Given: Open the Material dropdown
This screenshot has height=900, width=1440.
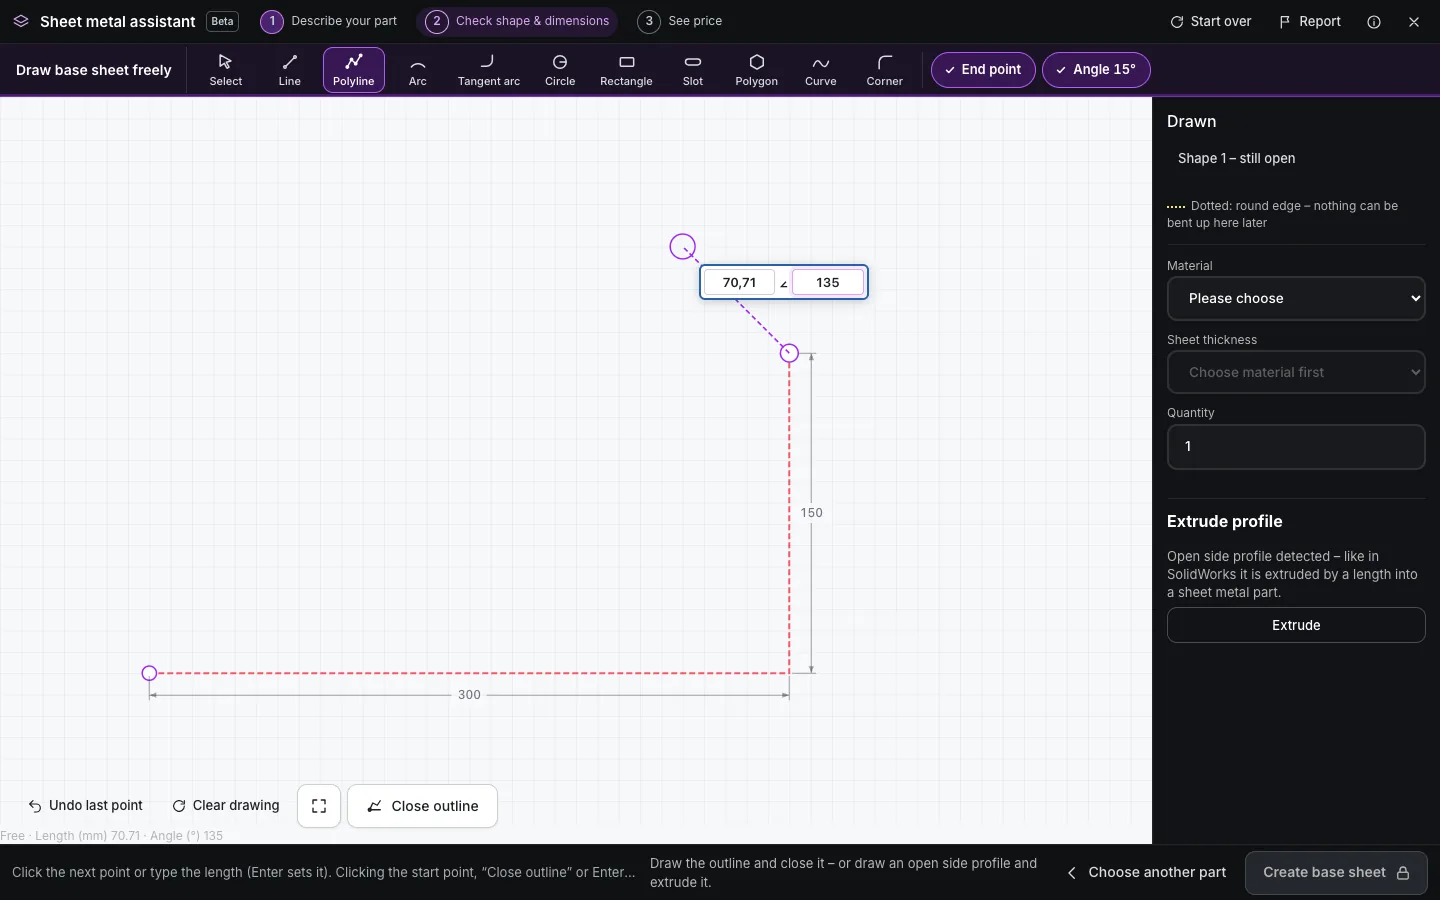Looking at the screenshot, I should (1296, 299).
